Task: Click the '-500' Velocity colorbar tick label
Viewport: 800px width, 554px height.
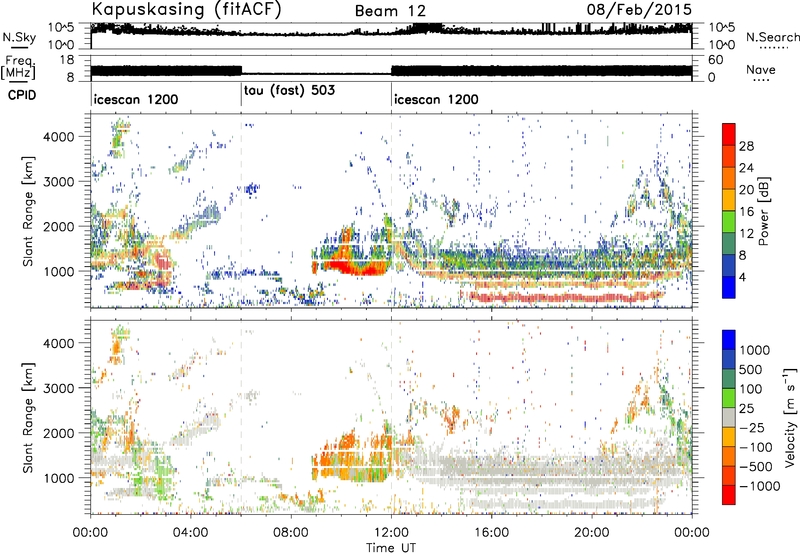Action: [756, 466]
